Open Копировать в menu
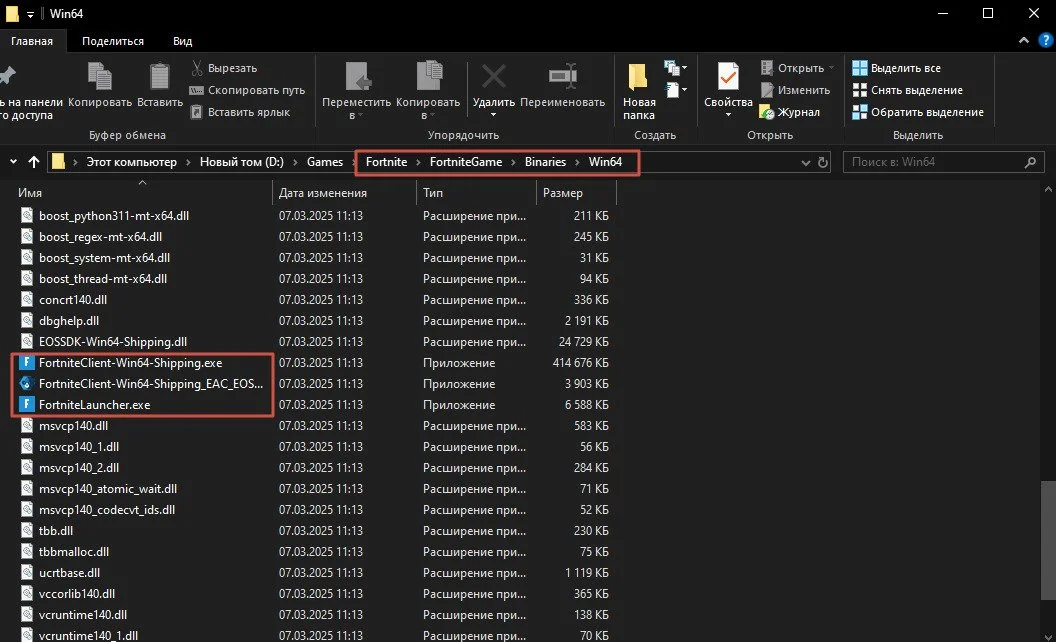This screenshot has height=642, width=1056. pos(428,92)
